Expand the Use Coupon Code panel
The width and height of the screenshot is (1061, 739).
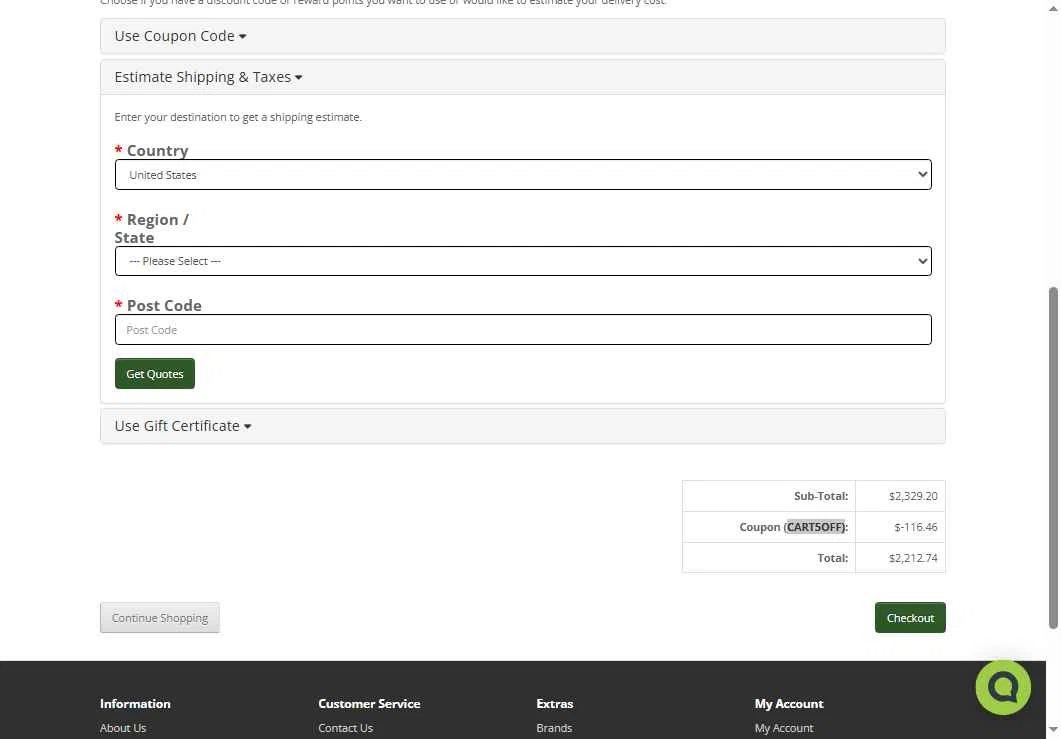coord(180,36)
